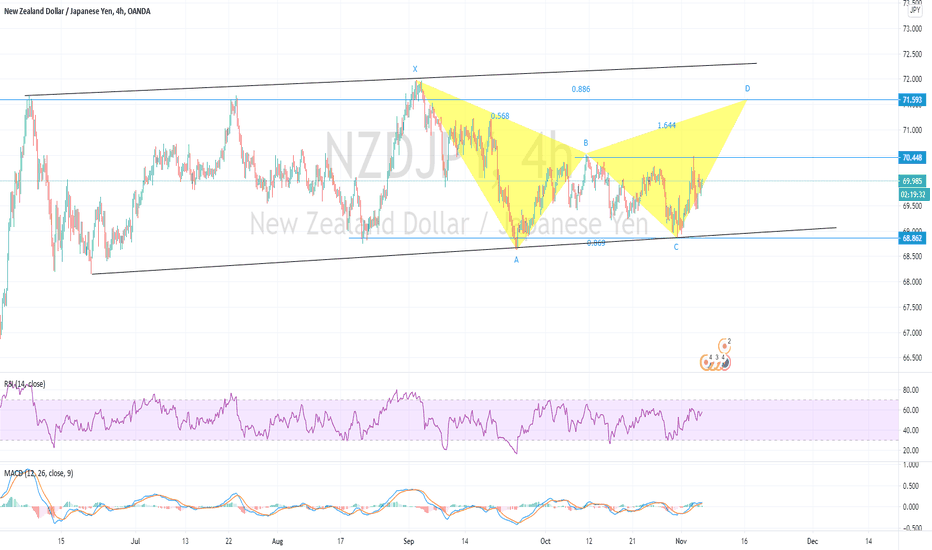Click the 20.00 level on RSI scale
Viewport: 932px width, 550px height.
(911, 450)
